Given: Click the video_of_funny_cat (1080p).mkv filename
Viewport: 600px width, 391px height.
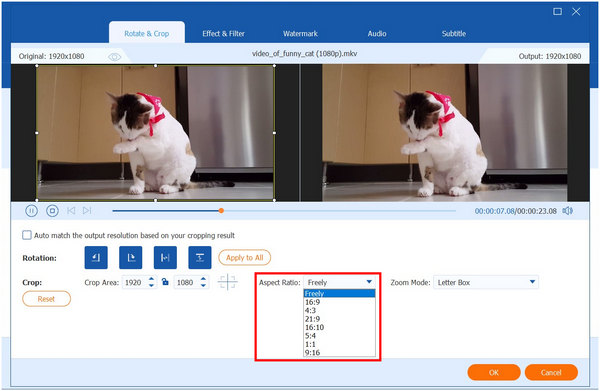Looking at the screenshot, I should pyautogui.click(x=305, y=54).
